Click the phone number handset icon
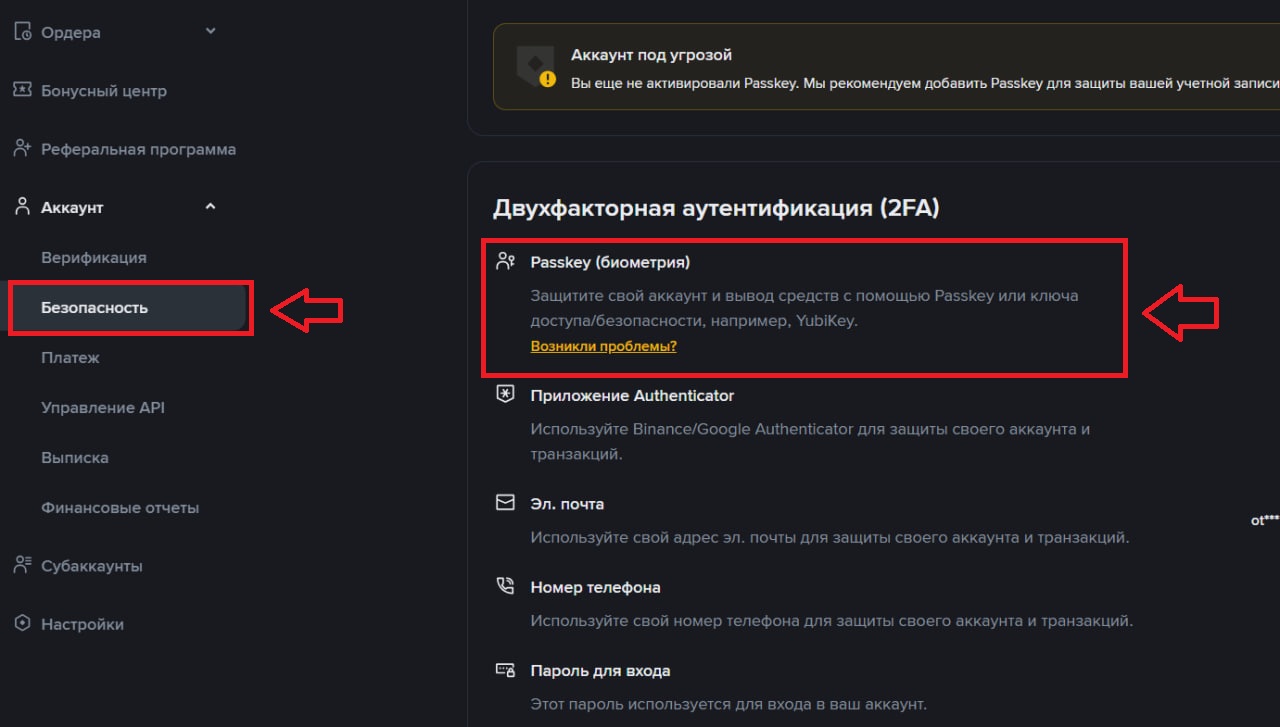1280x727 pixels. point(505,586)
